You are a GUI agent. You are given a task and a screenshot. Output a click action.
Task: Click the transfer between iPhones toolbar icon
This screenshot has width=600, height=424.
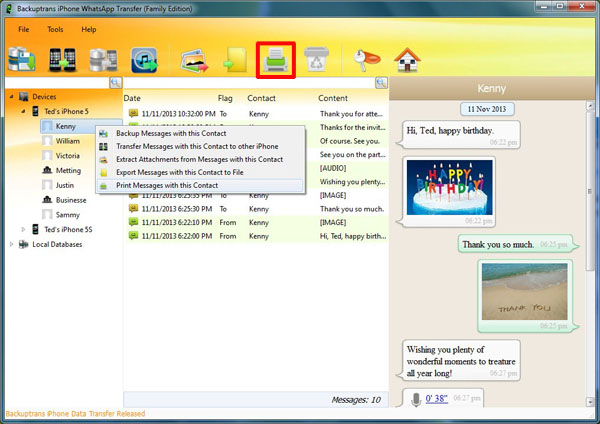62,60
